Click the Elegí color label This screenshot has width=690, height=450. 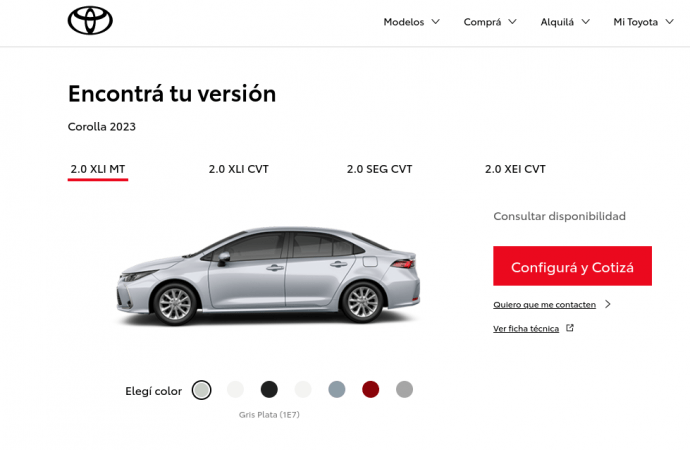click(154, 391)
